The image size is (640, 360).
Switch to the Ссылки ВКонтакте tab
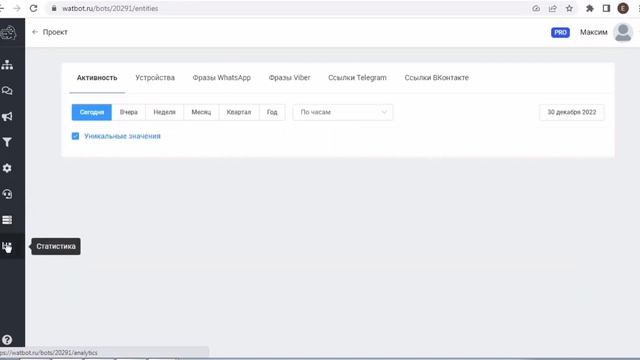(x=436, y=78)
